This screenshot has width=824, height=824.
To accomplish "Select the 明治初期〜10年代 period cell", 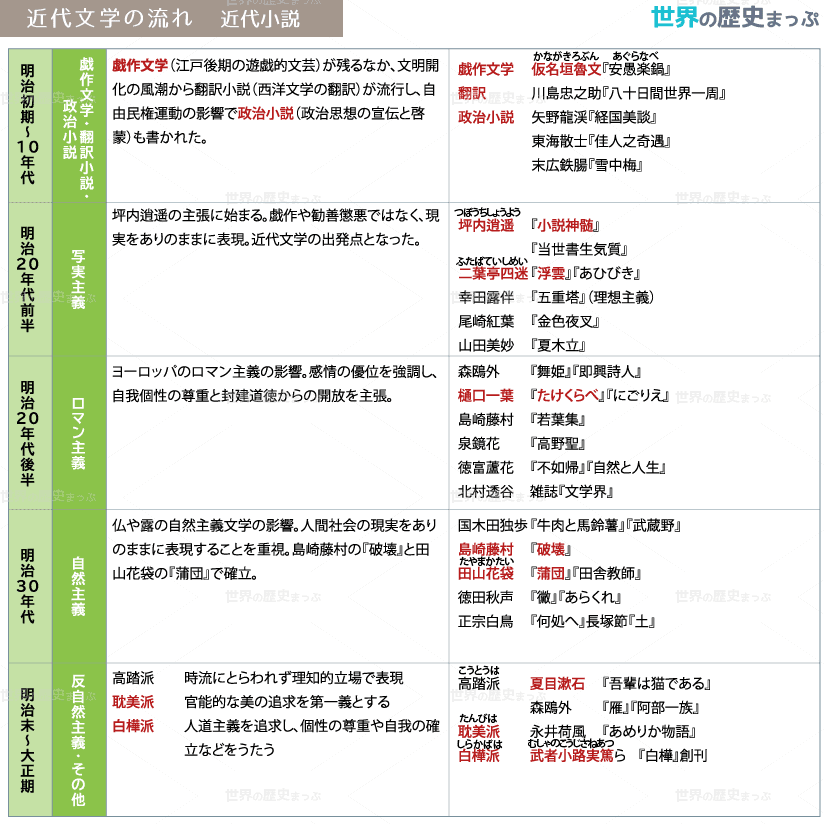I will coord(30,125).
